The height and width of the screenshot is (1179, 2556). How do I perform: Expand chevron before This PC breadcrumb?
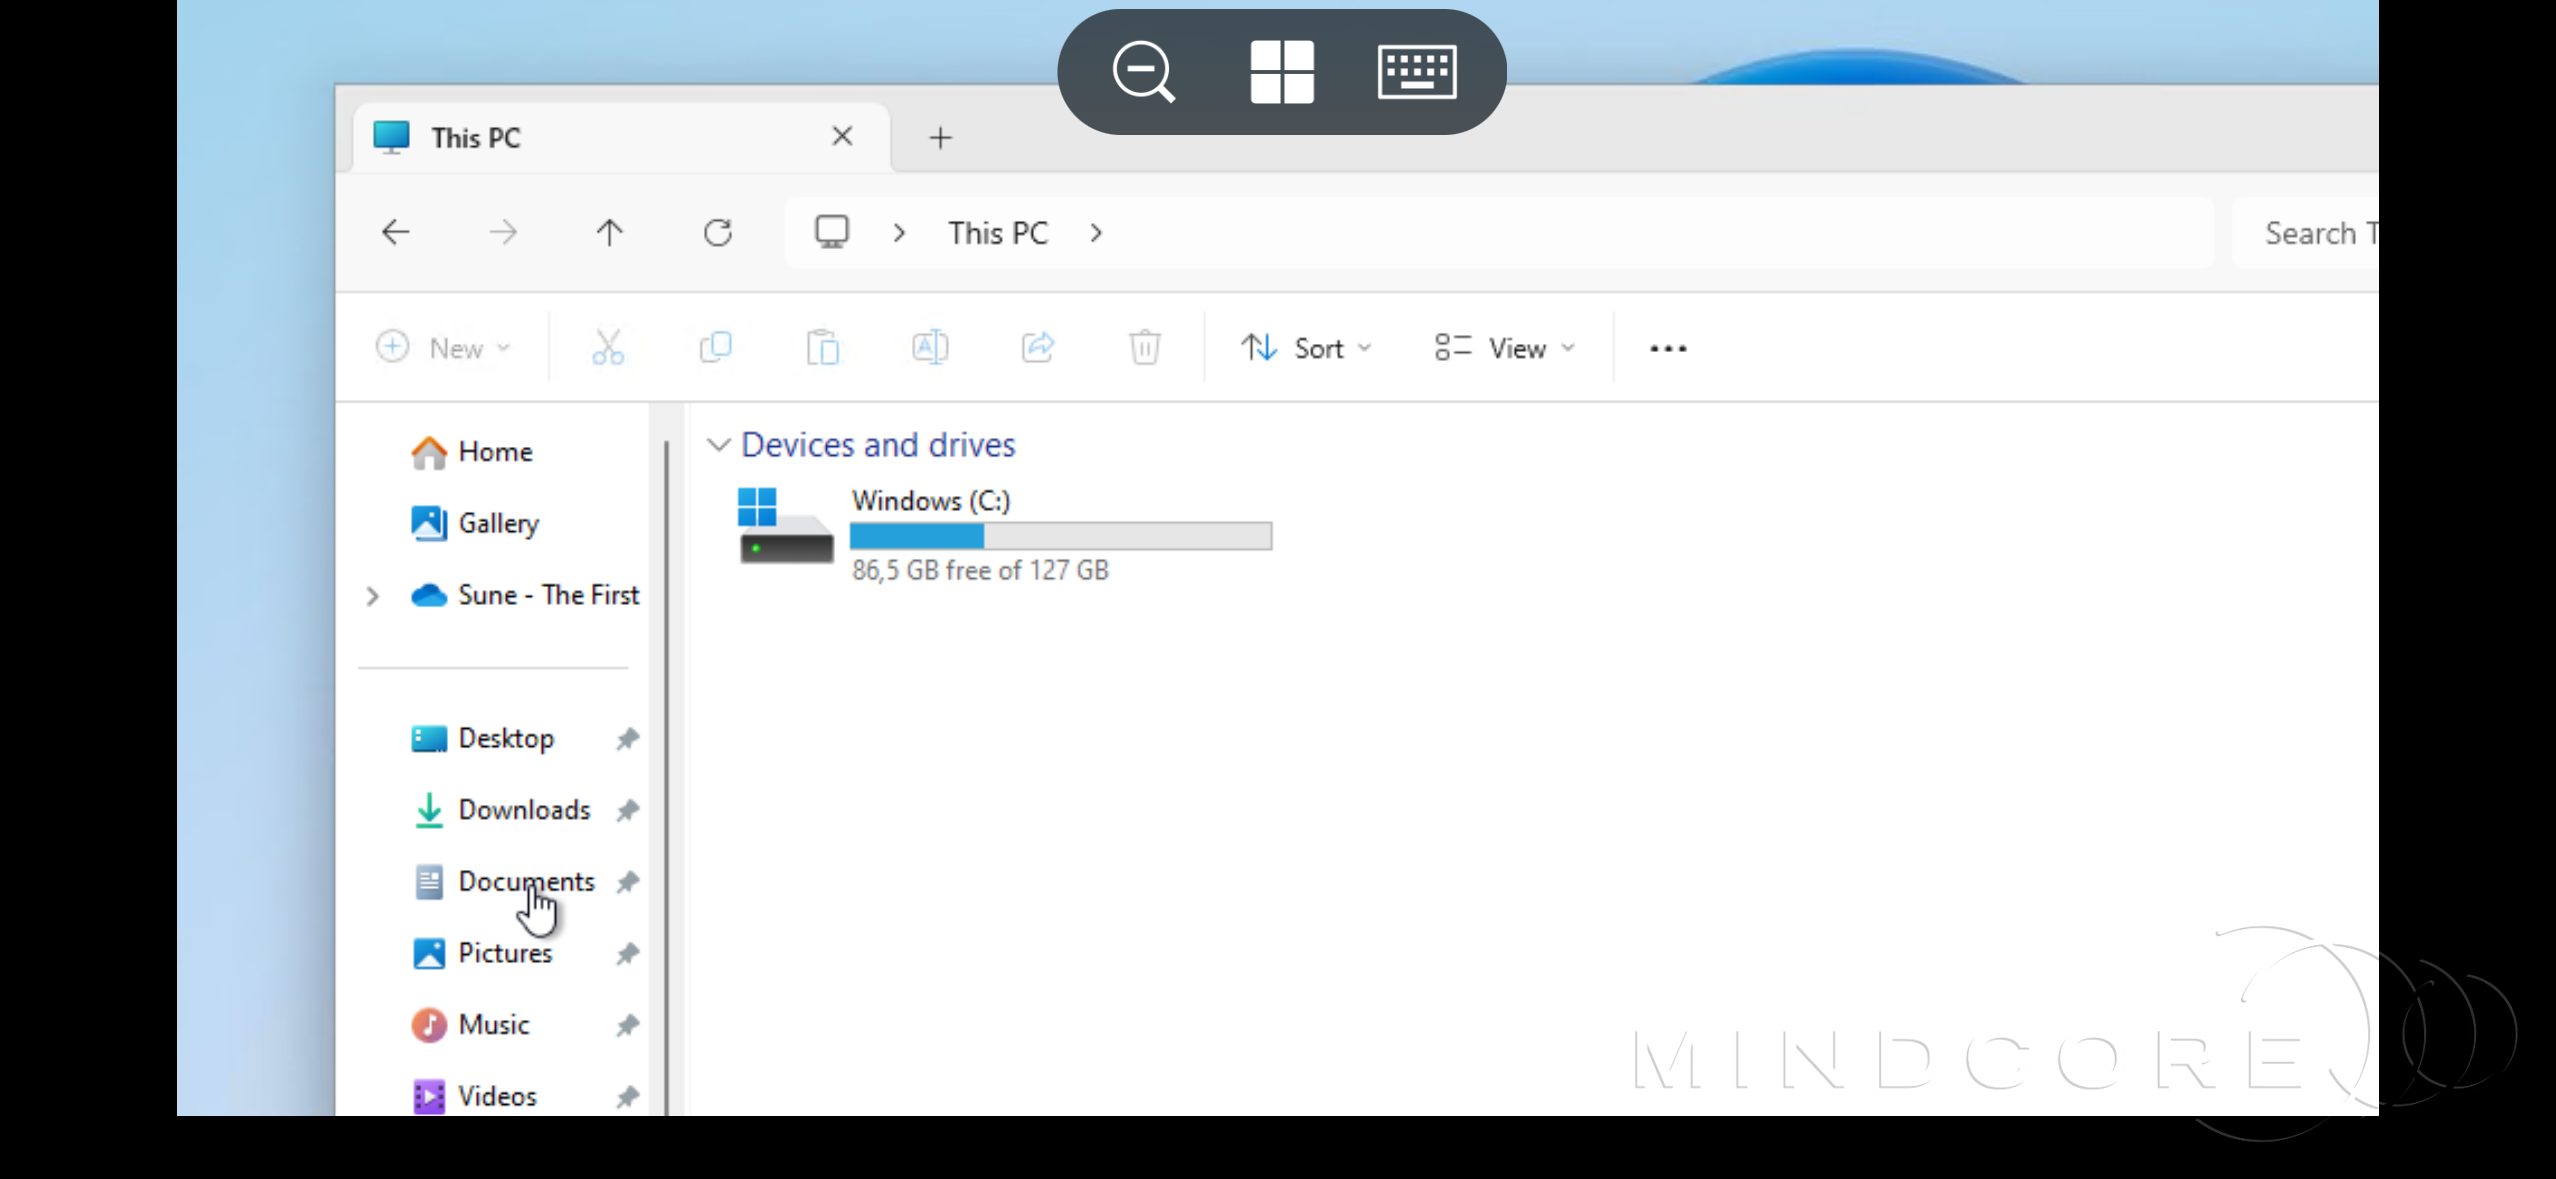coord(899,233)
